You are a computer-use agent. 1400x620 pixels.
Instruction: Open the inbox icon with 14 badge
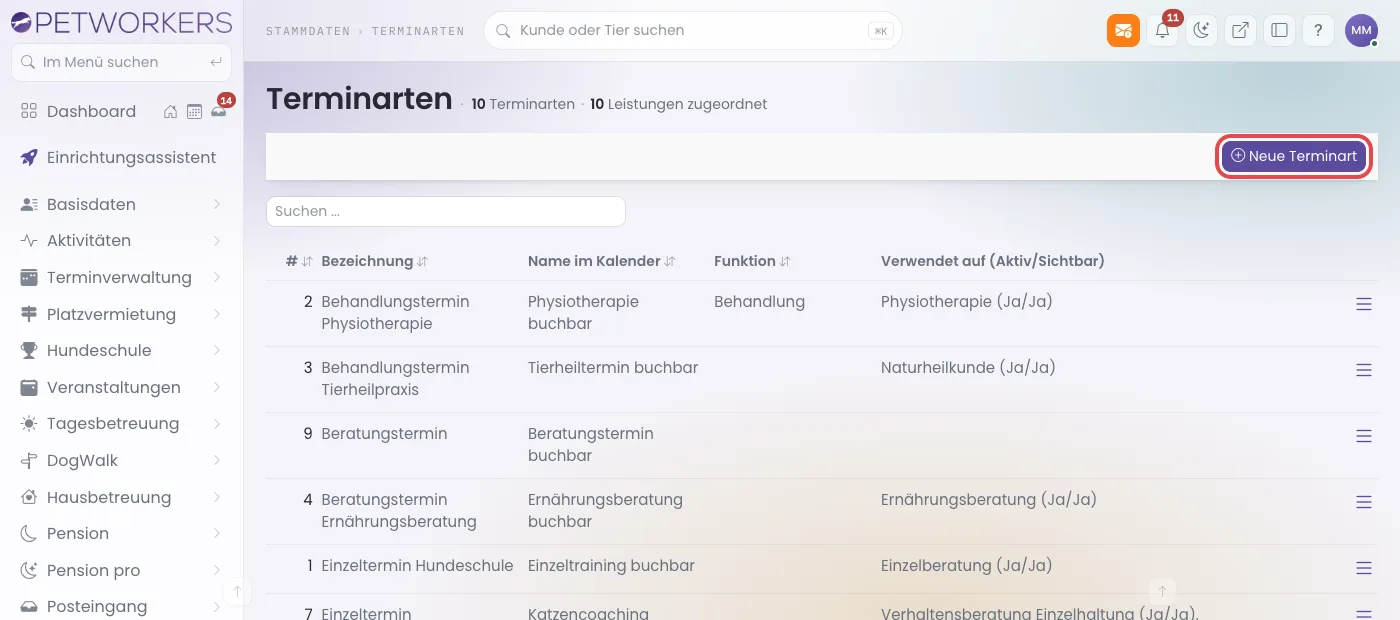(218, 111)
